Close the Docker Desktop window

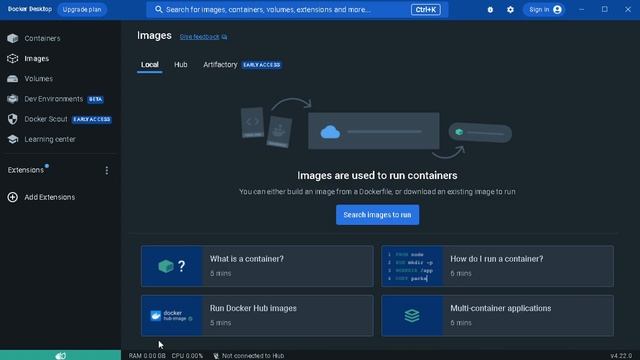tap(628, 9)
